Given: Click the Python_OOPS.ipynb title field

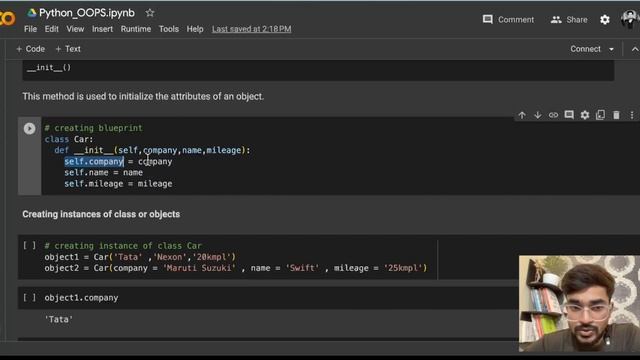Looking at the screenshot, I should [87, 13].
